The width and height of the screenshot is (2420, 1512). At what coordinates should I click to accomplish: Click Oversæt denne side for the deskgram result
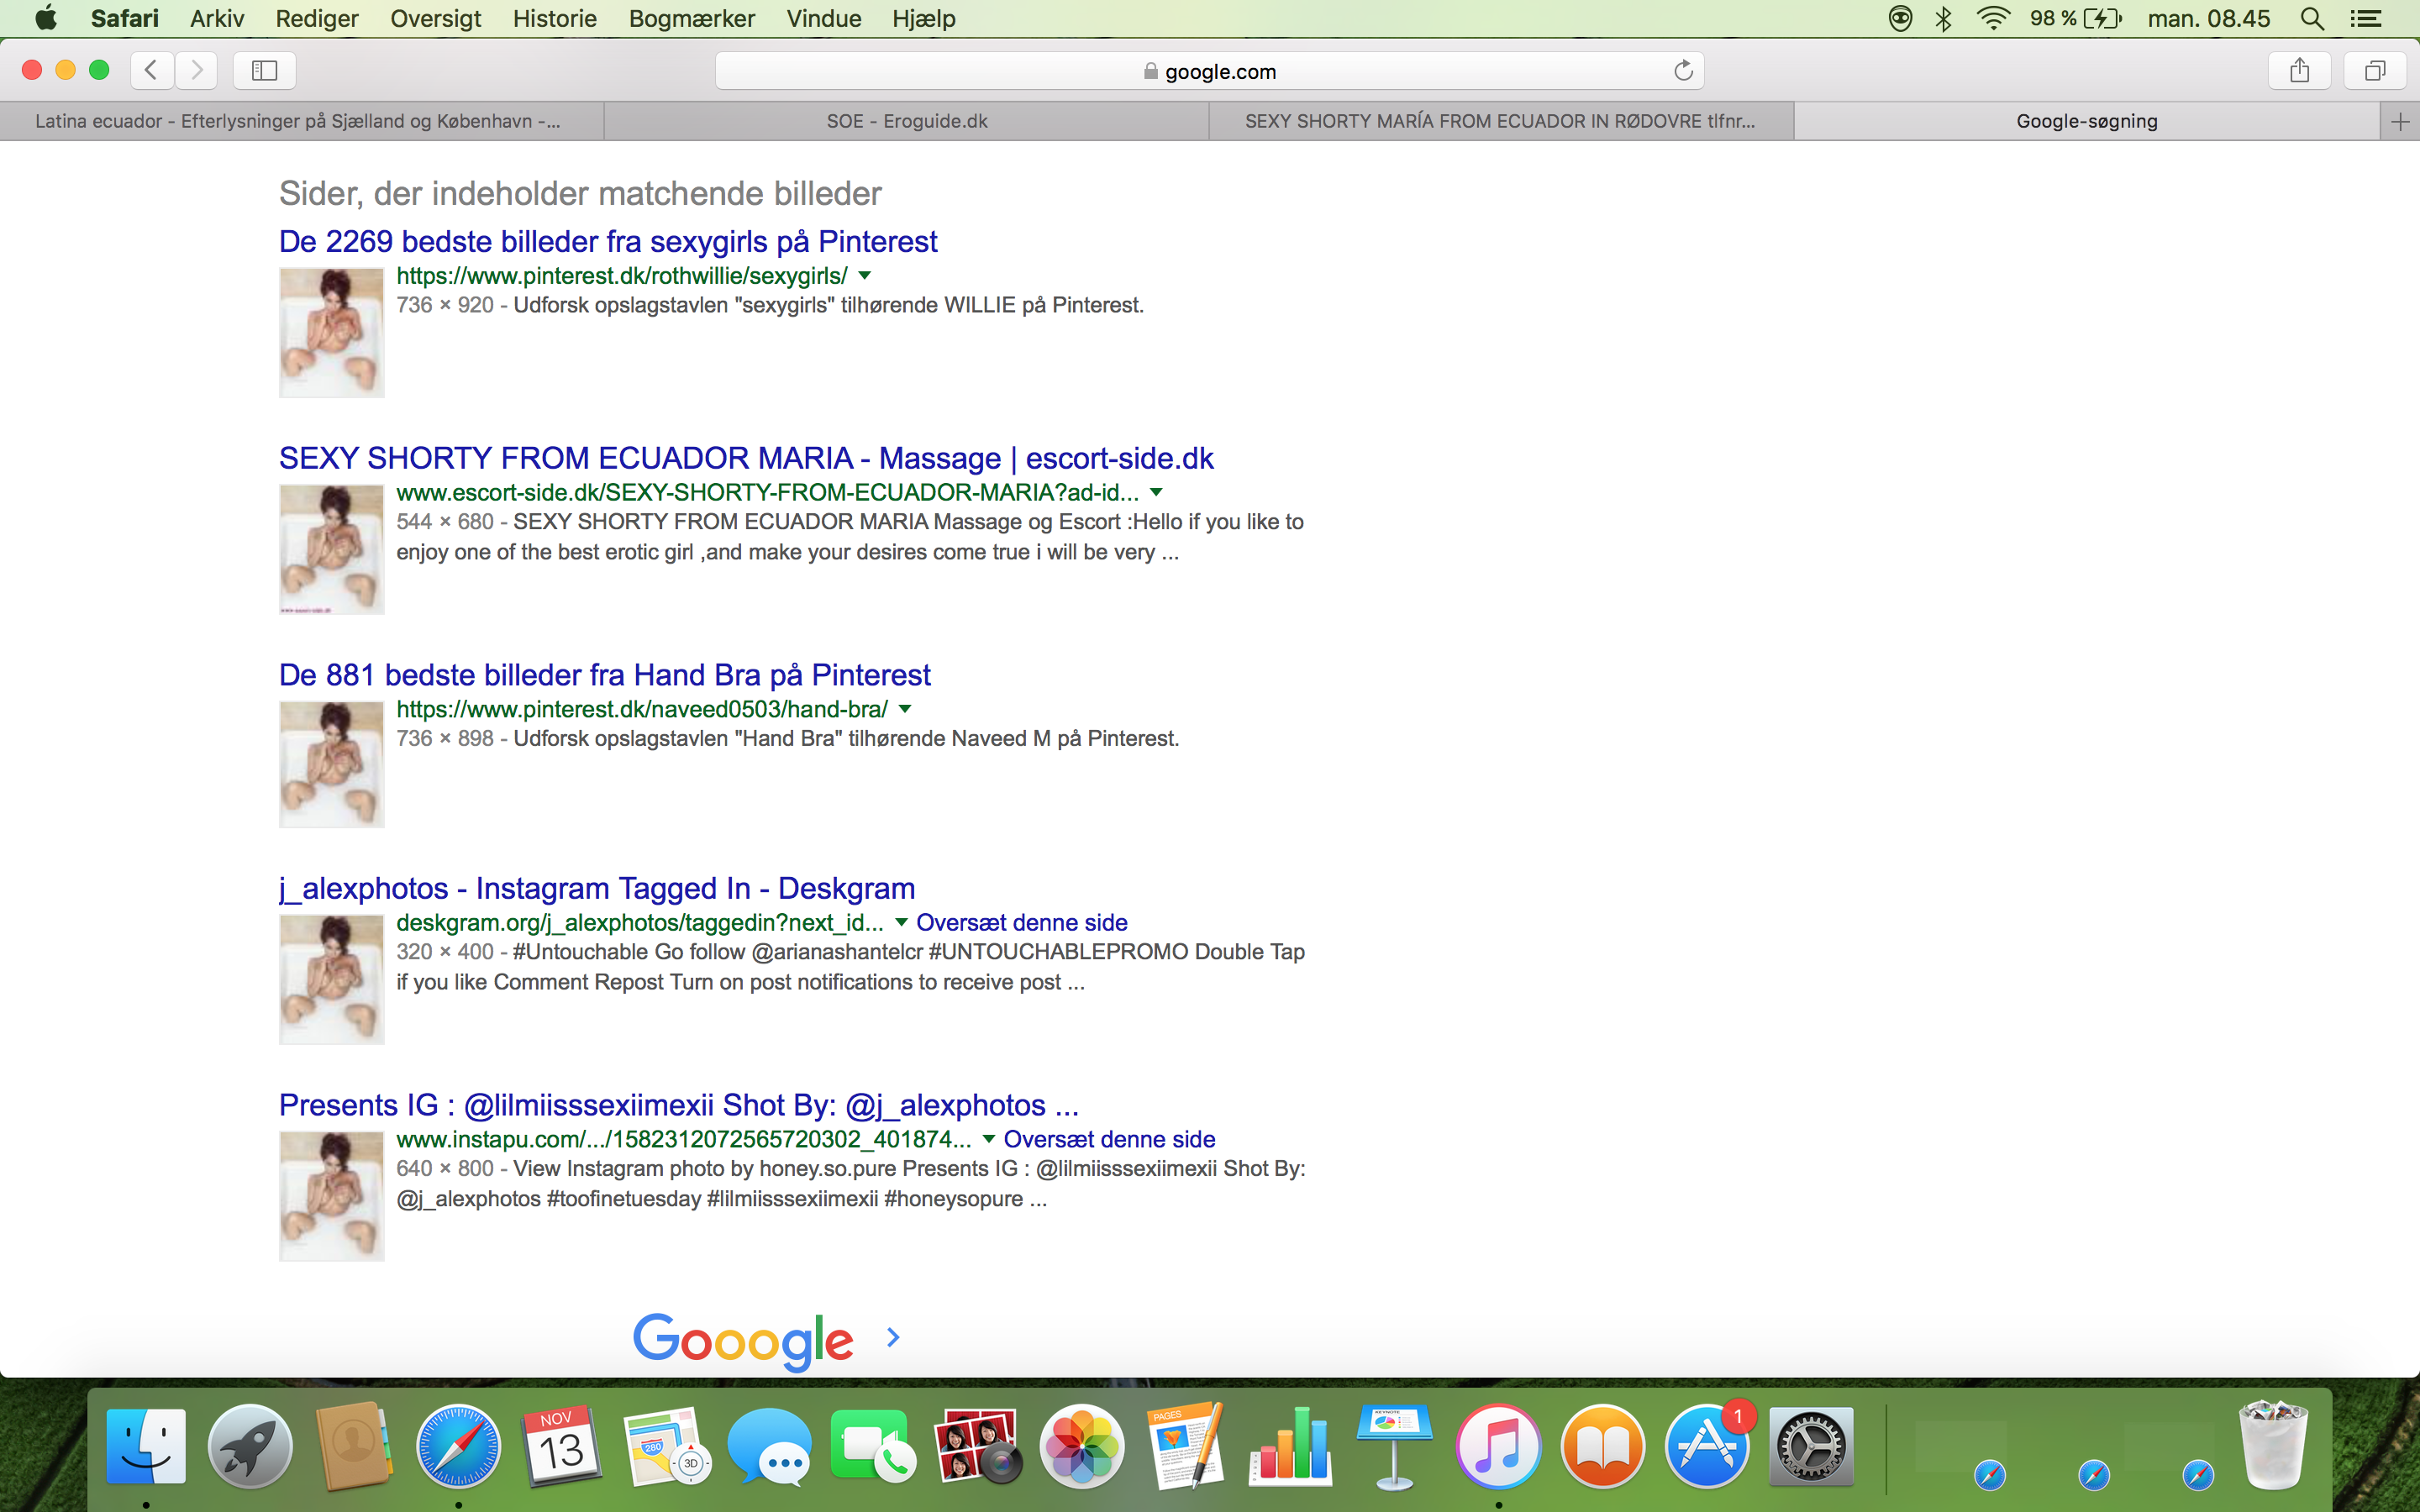[x=1022, y=922]
